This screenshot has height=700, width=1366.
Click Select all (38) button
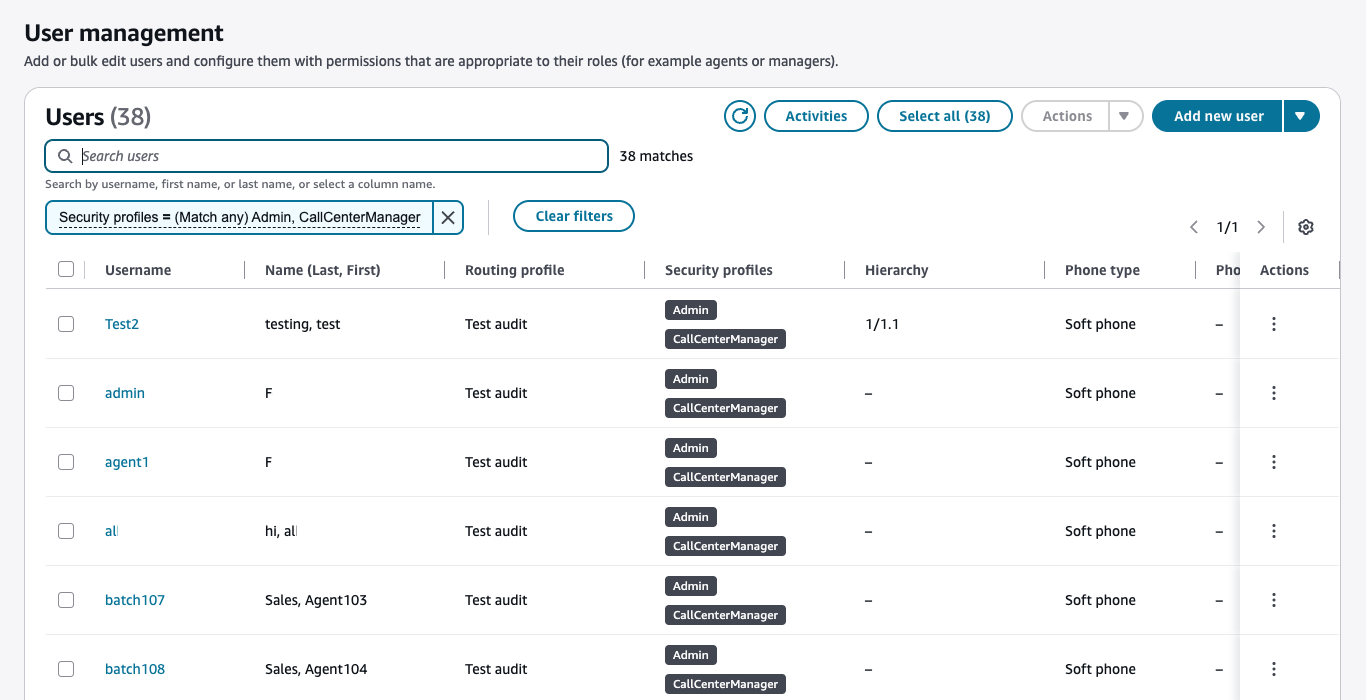coord(945,116)
